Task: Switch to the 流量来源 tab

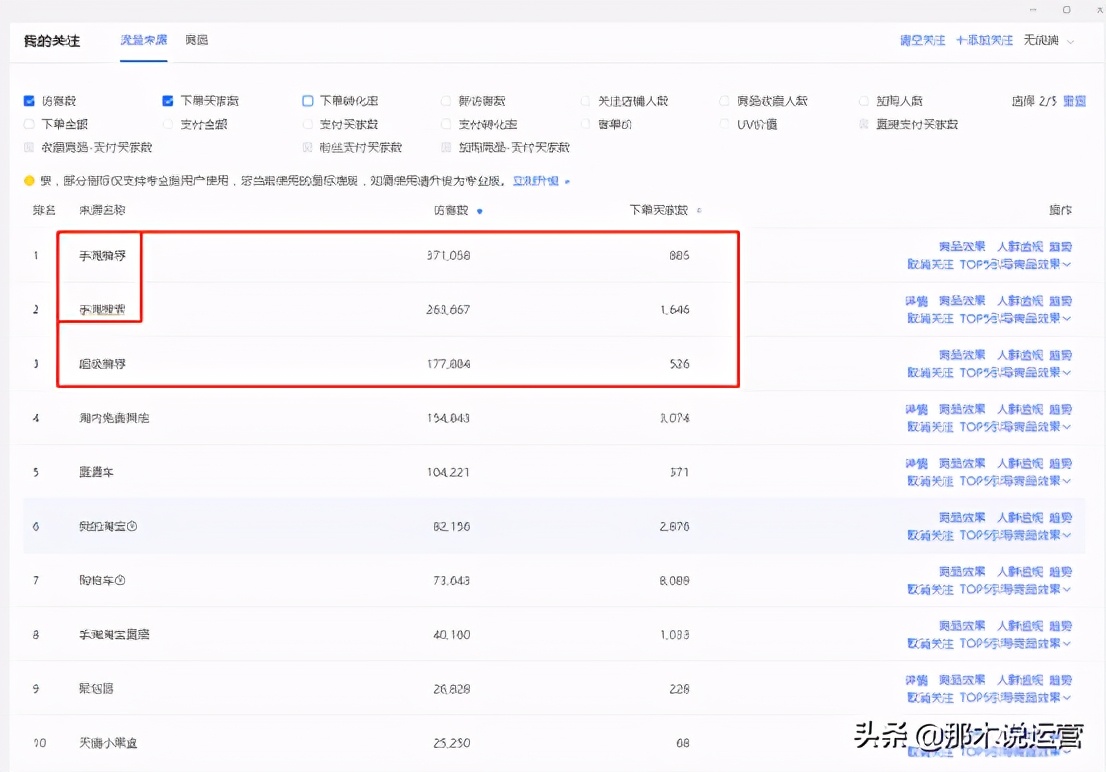Action: tap(143, 40)
